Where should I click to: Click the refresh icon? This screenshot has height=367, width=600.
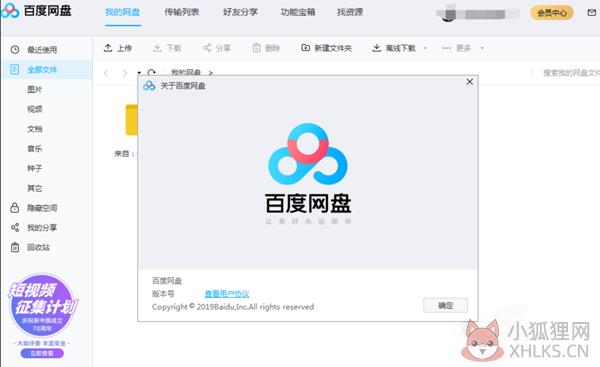152,73
